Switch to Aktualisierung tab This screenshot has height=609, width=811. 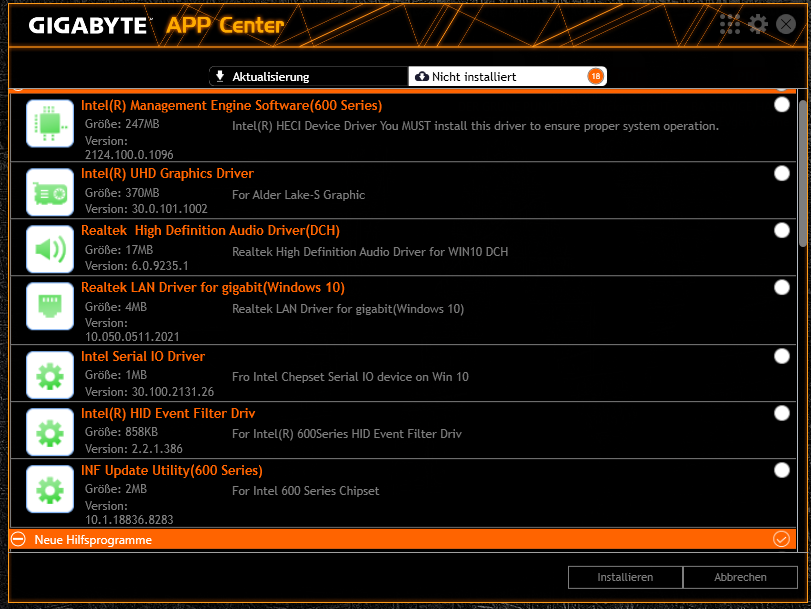tap(309, 77)
